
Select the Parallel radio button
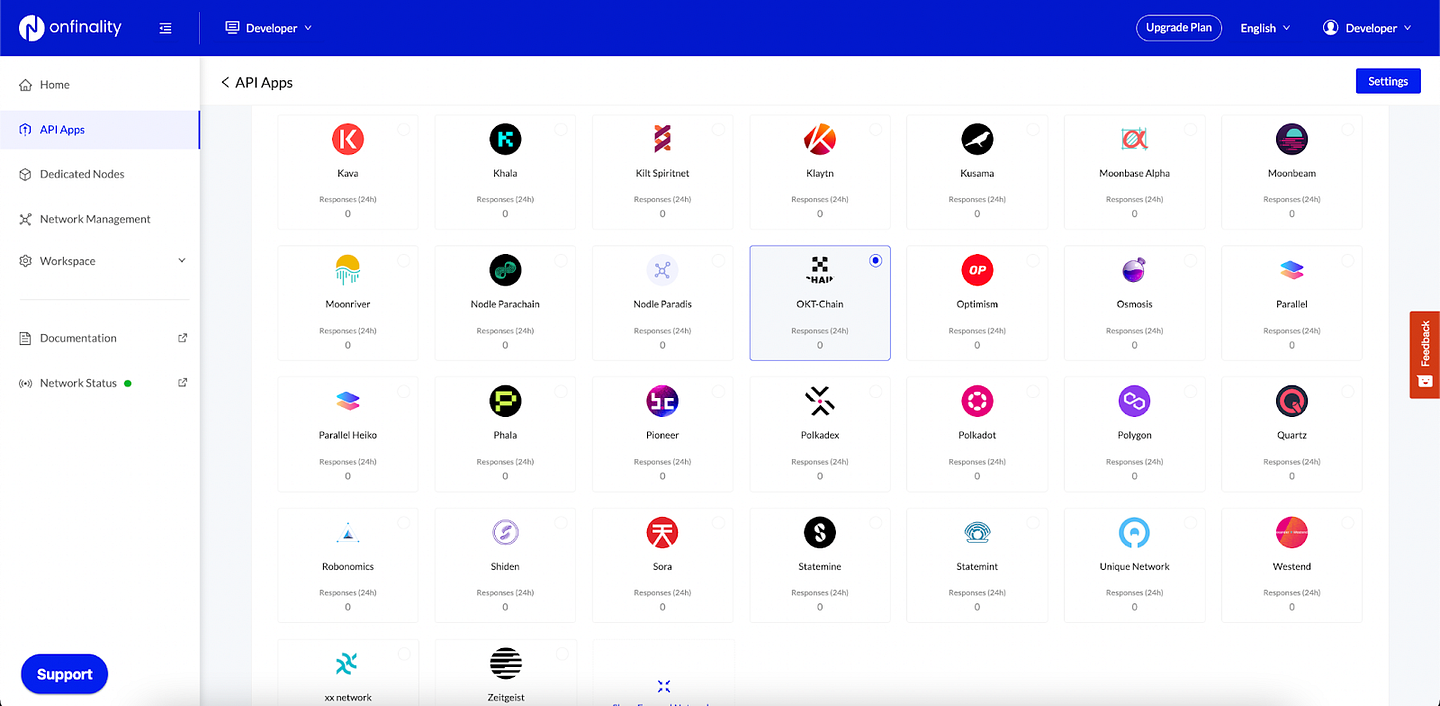click(x=1347, y=260)
